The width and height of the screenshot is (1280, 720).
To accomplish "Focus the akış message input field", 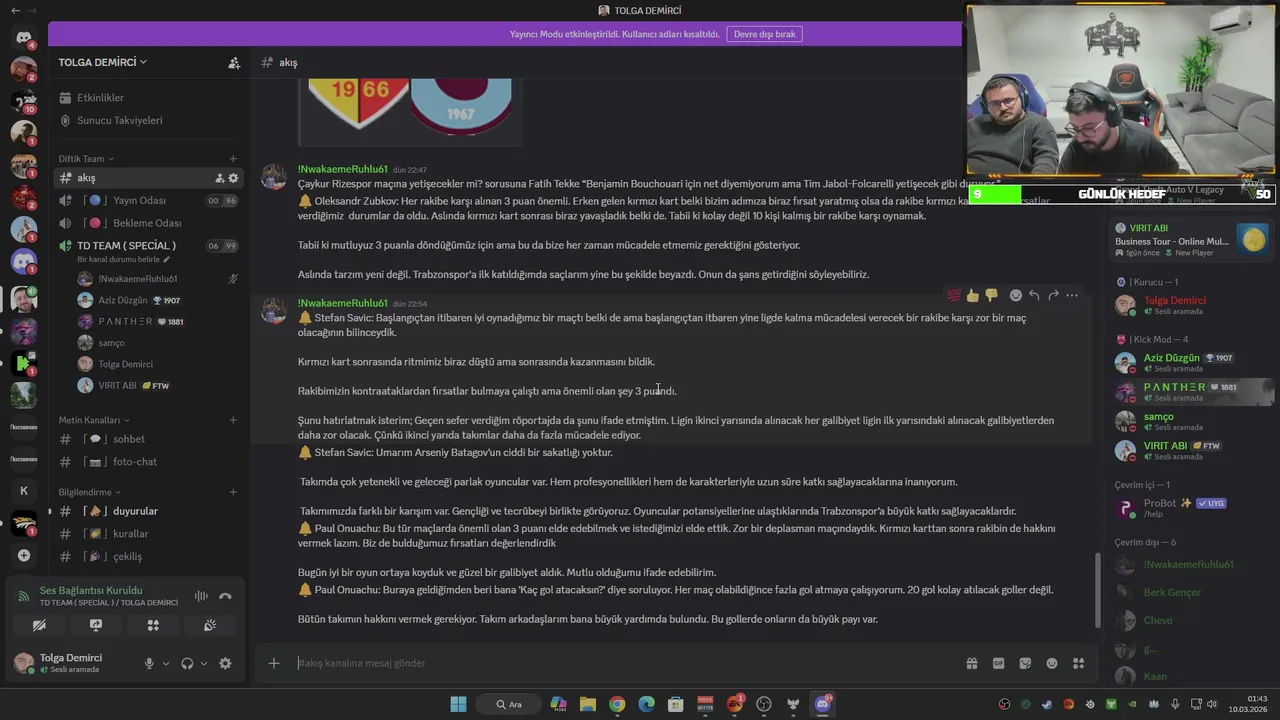I will [625, 663].
